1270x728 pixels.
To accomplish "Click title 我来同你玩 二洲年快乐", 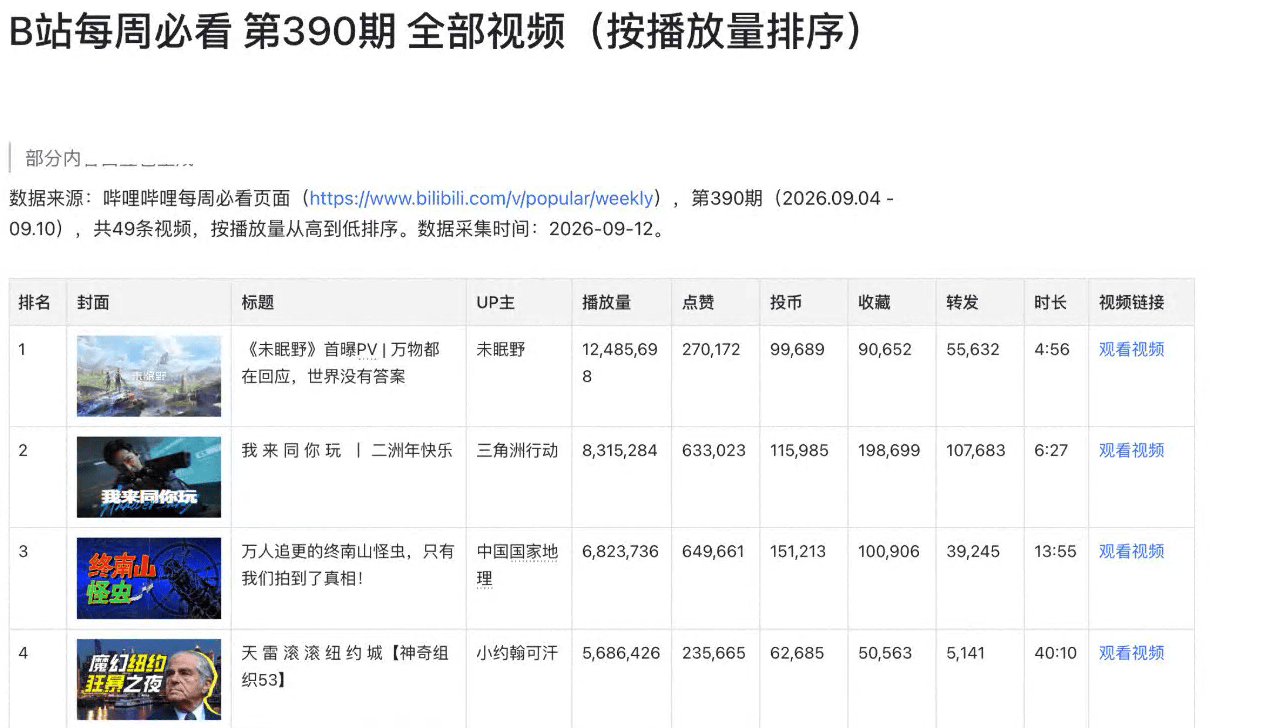I will tap(347, 450).
